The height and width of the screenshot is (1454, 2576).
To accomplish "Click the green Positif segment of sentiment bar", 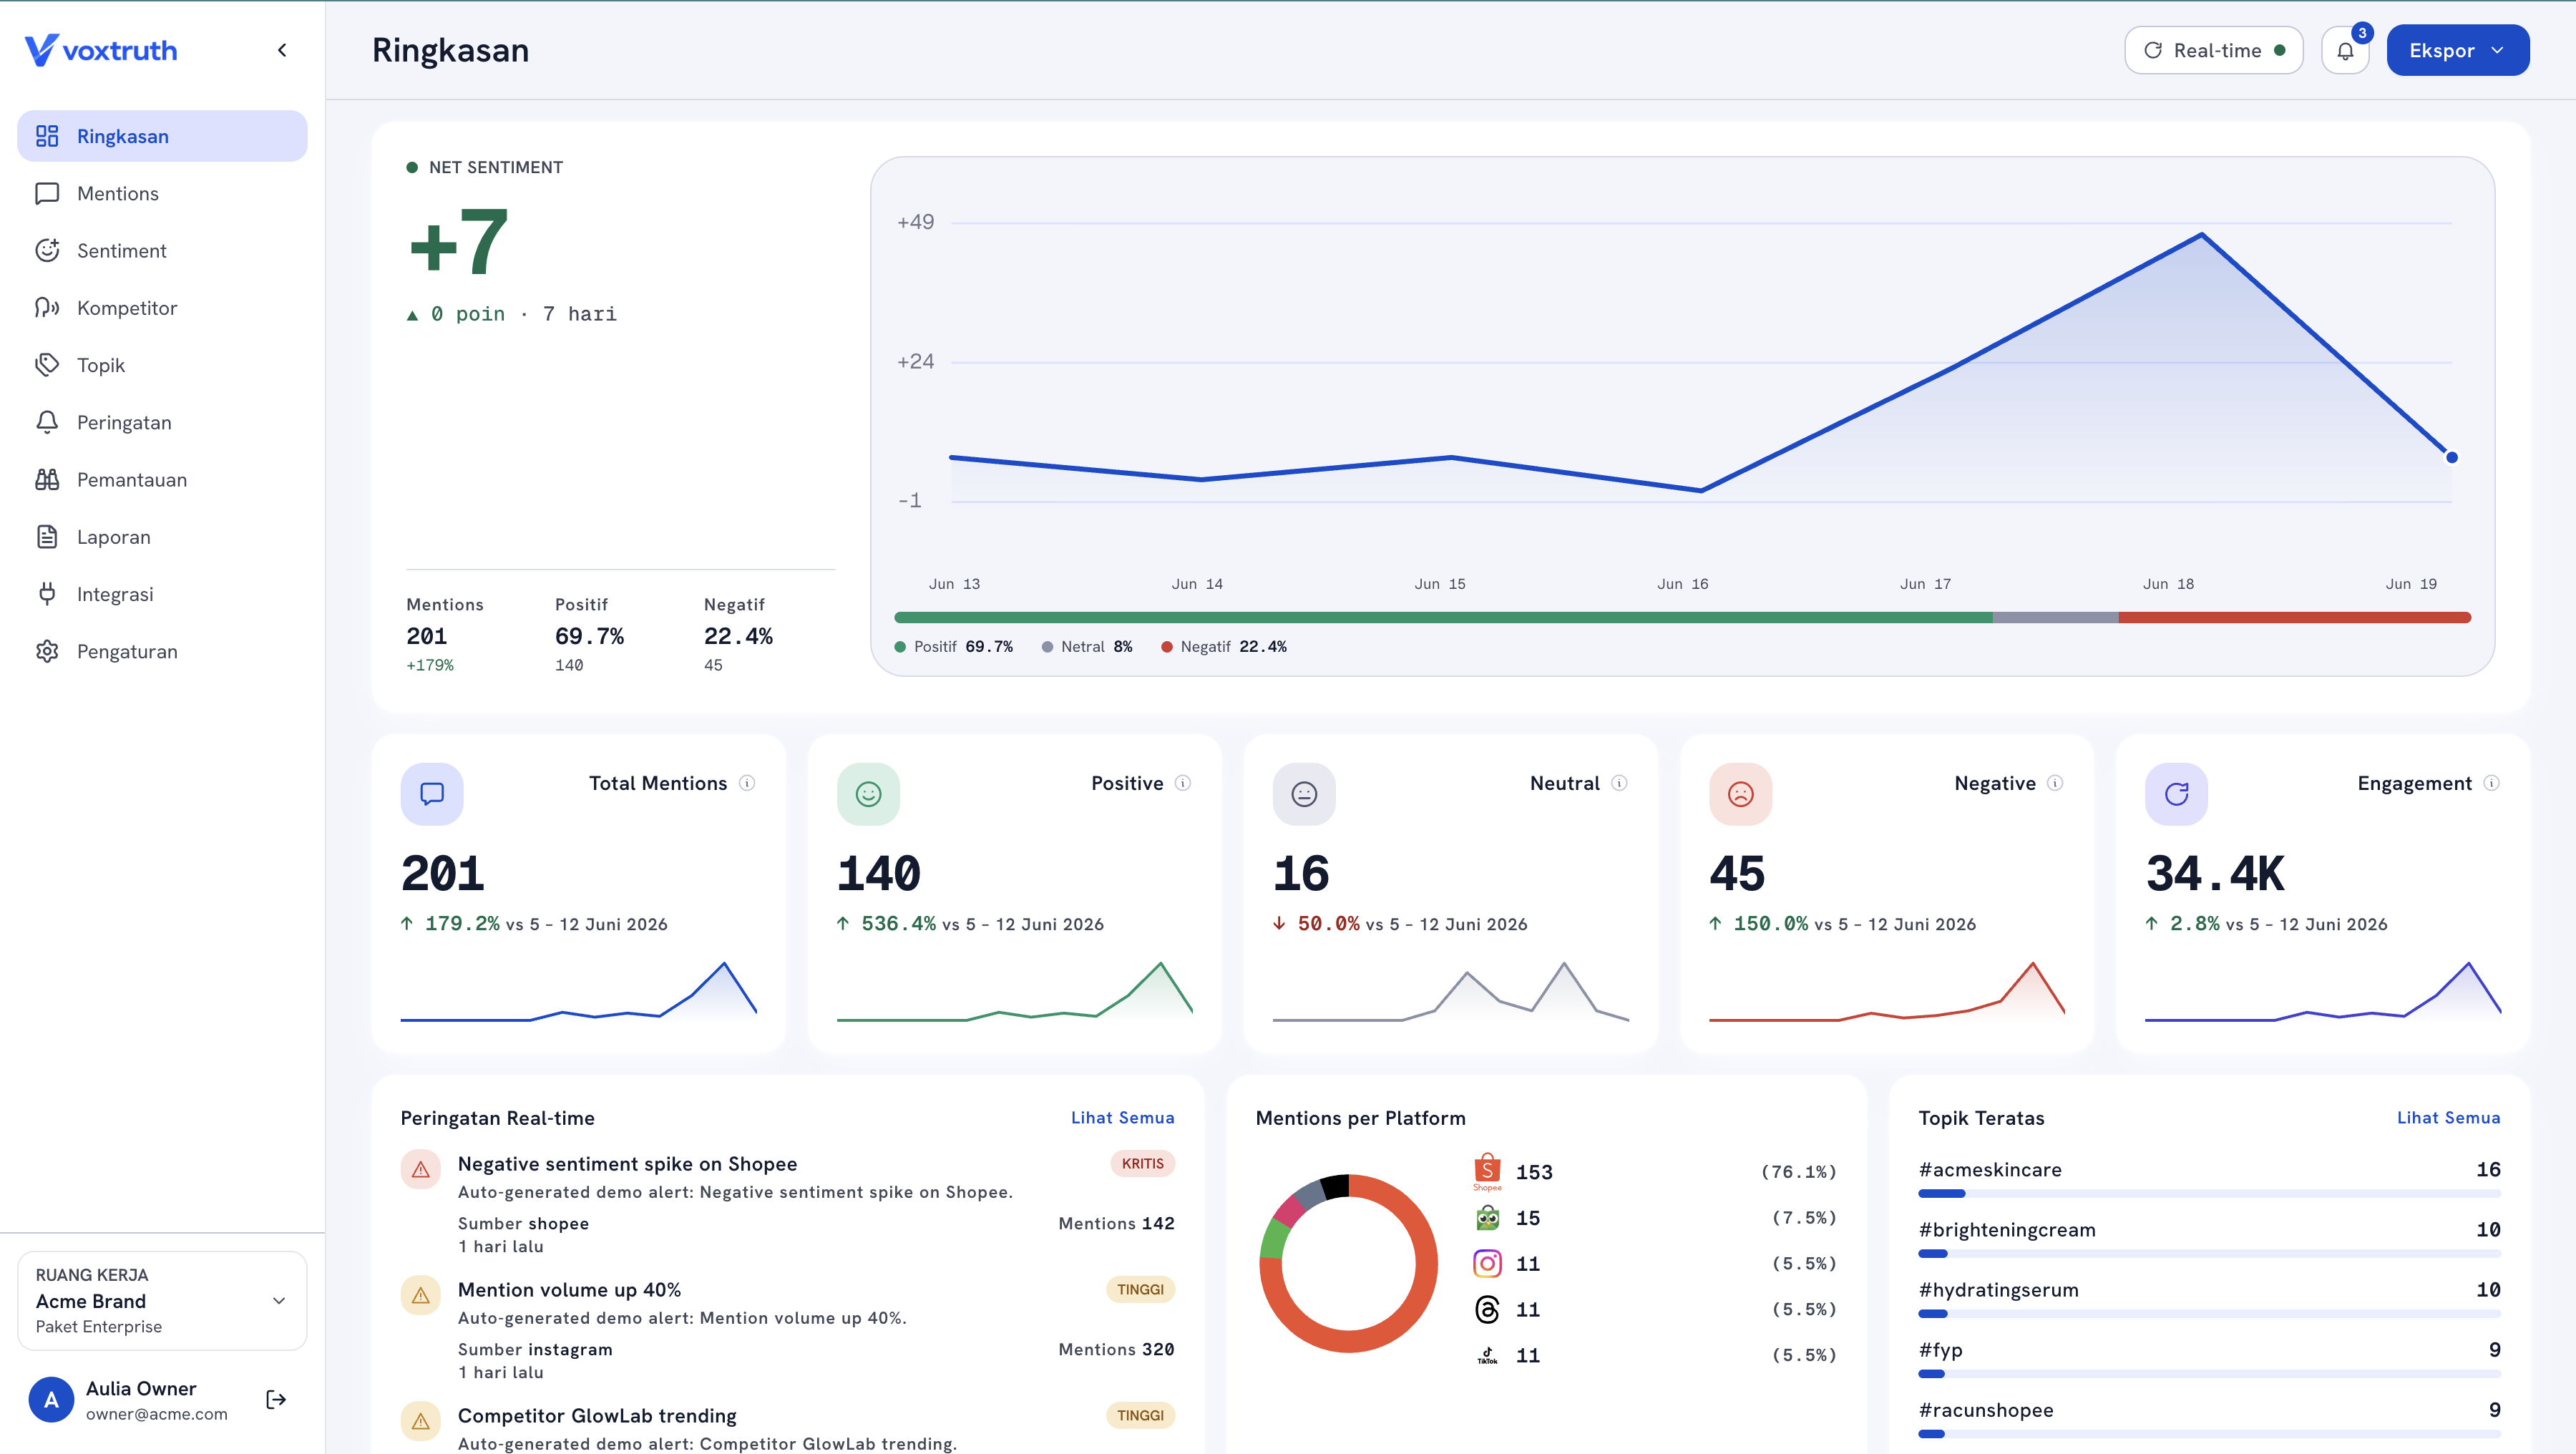I will (1443, 617).
